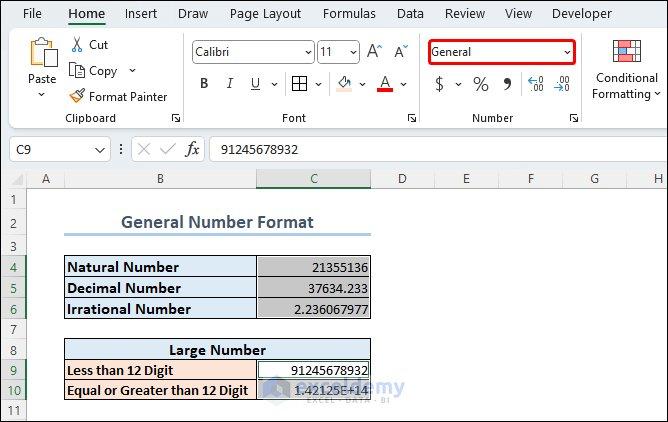This screenshot has width=668, height=422.
Task: Apply percent style formatting
Action: [x=481, y=84]
